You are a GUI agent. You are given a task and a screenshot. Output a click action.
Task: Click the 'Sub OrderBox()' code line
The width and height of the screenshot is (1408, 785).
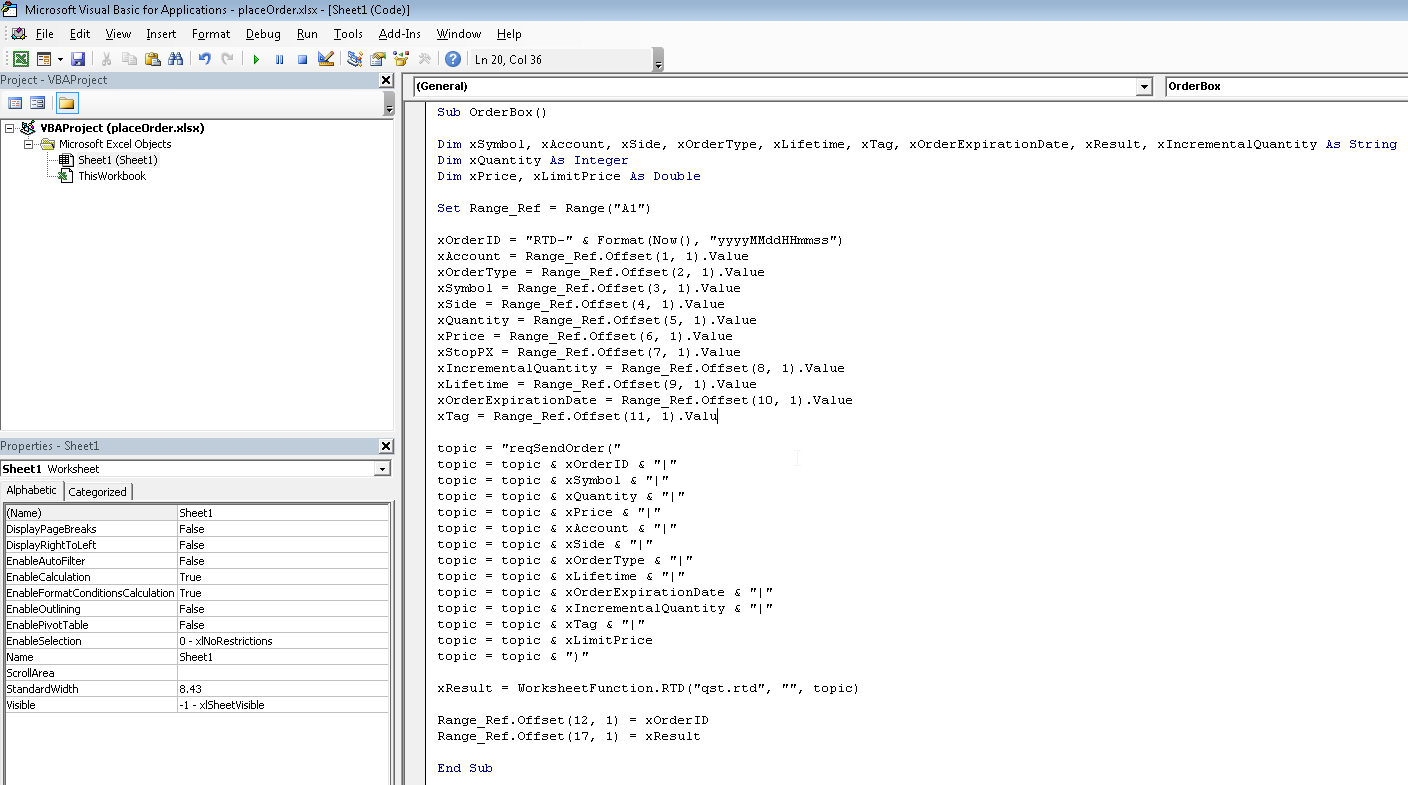click(x=492, y=112)
